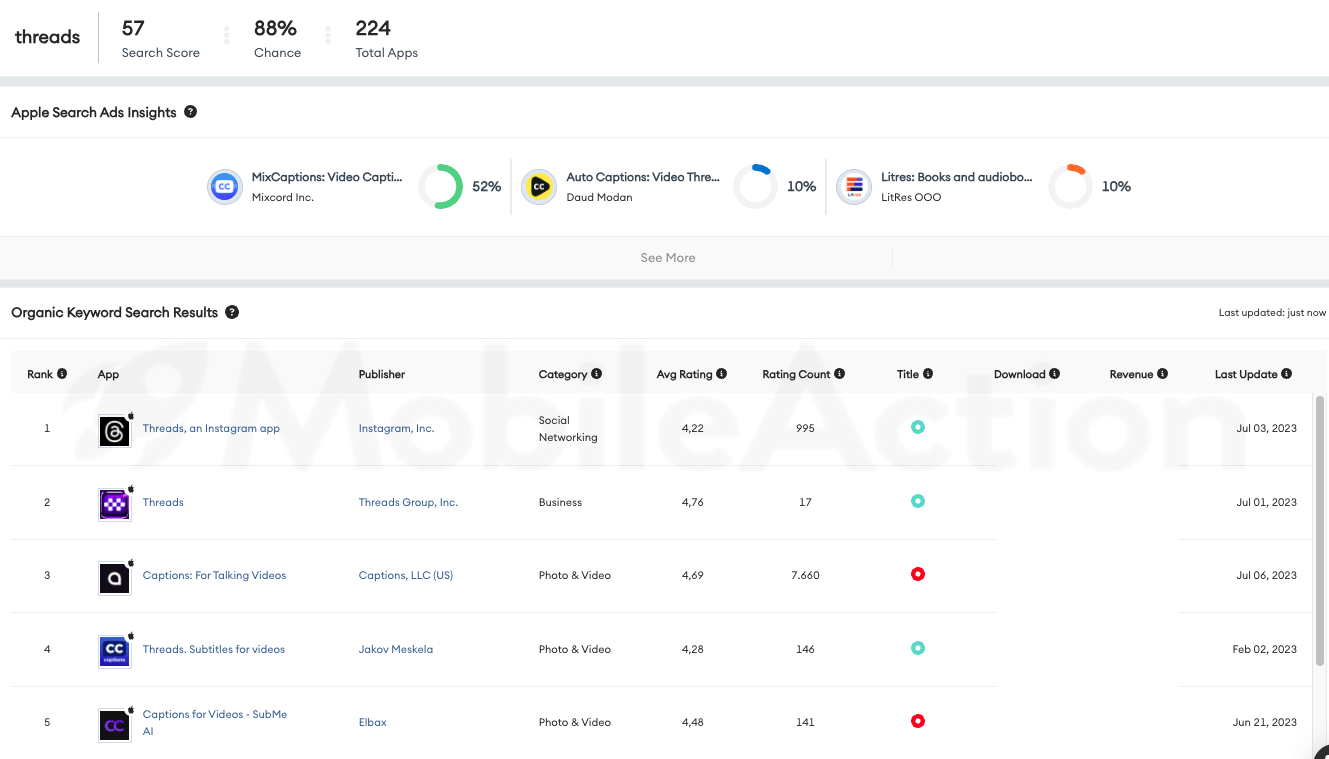Open the Auto Captions app icon
Screen dimensions: 1329x759
[x=539, y=187]
